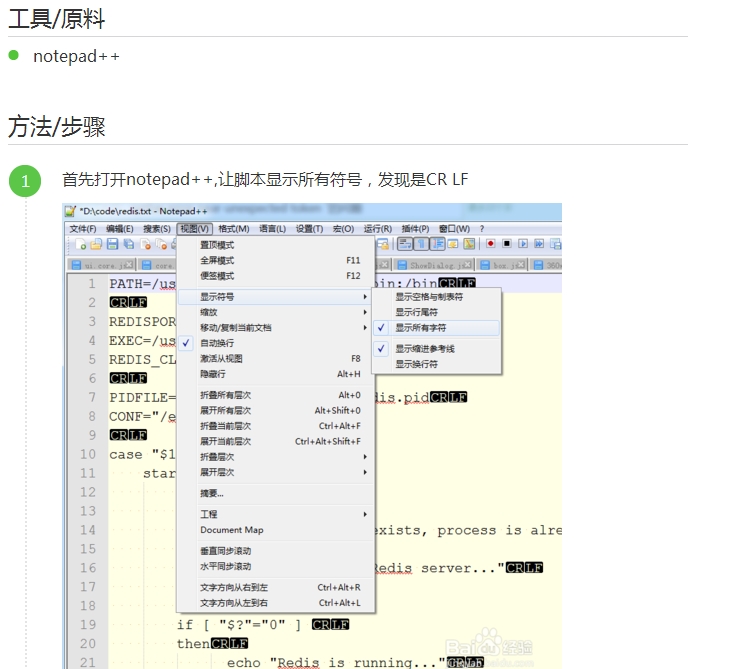Open the 插件(P) menu
The image size is (736, 669).
click(x=415, y=229)
